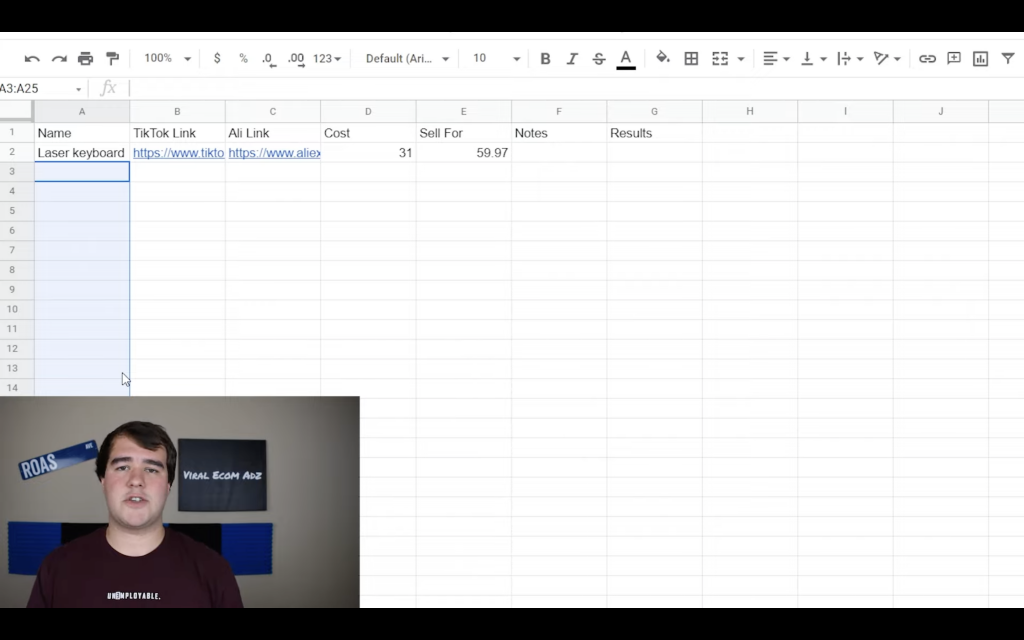Add a comment using the comment icon
Viewport: 1024px width, 640px height.
(x=954, y=59)
